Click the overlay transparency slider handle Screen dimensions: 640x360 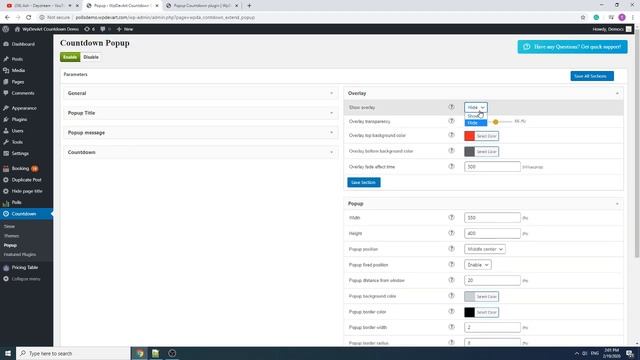pos(496,122)
